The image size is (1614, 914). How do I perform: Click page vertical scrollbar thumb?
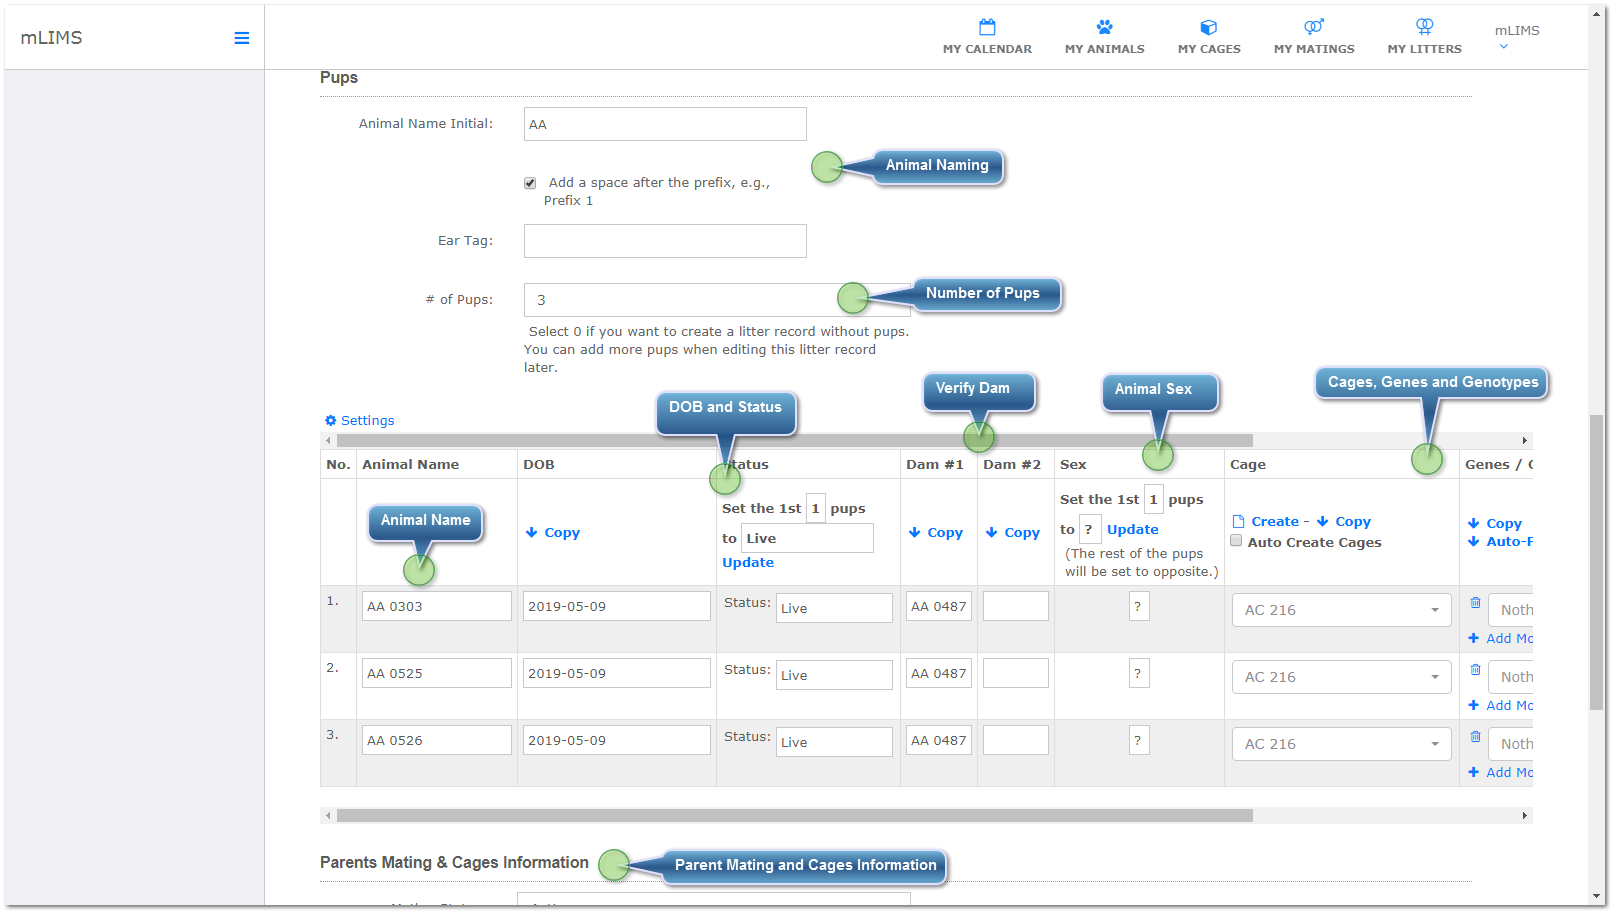tap(1596, 562)
